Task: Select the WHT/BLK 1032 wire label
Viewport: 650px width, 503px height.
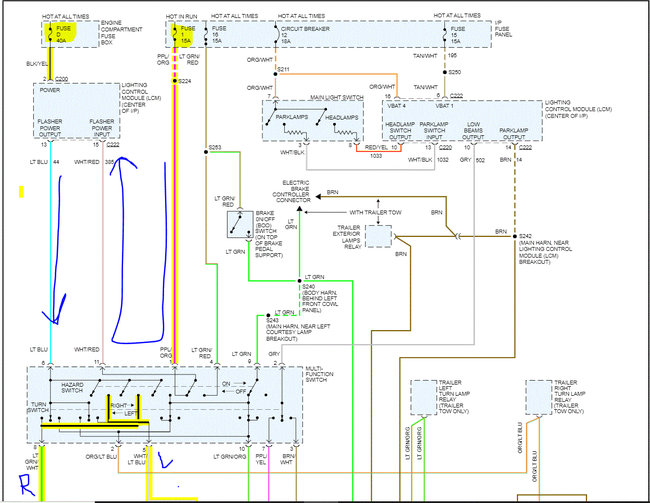Action: click(x=428, y=160)
